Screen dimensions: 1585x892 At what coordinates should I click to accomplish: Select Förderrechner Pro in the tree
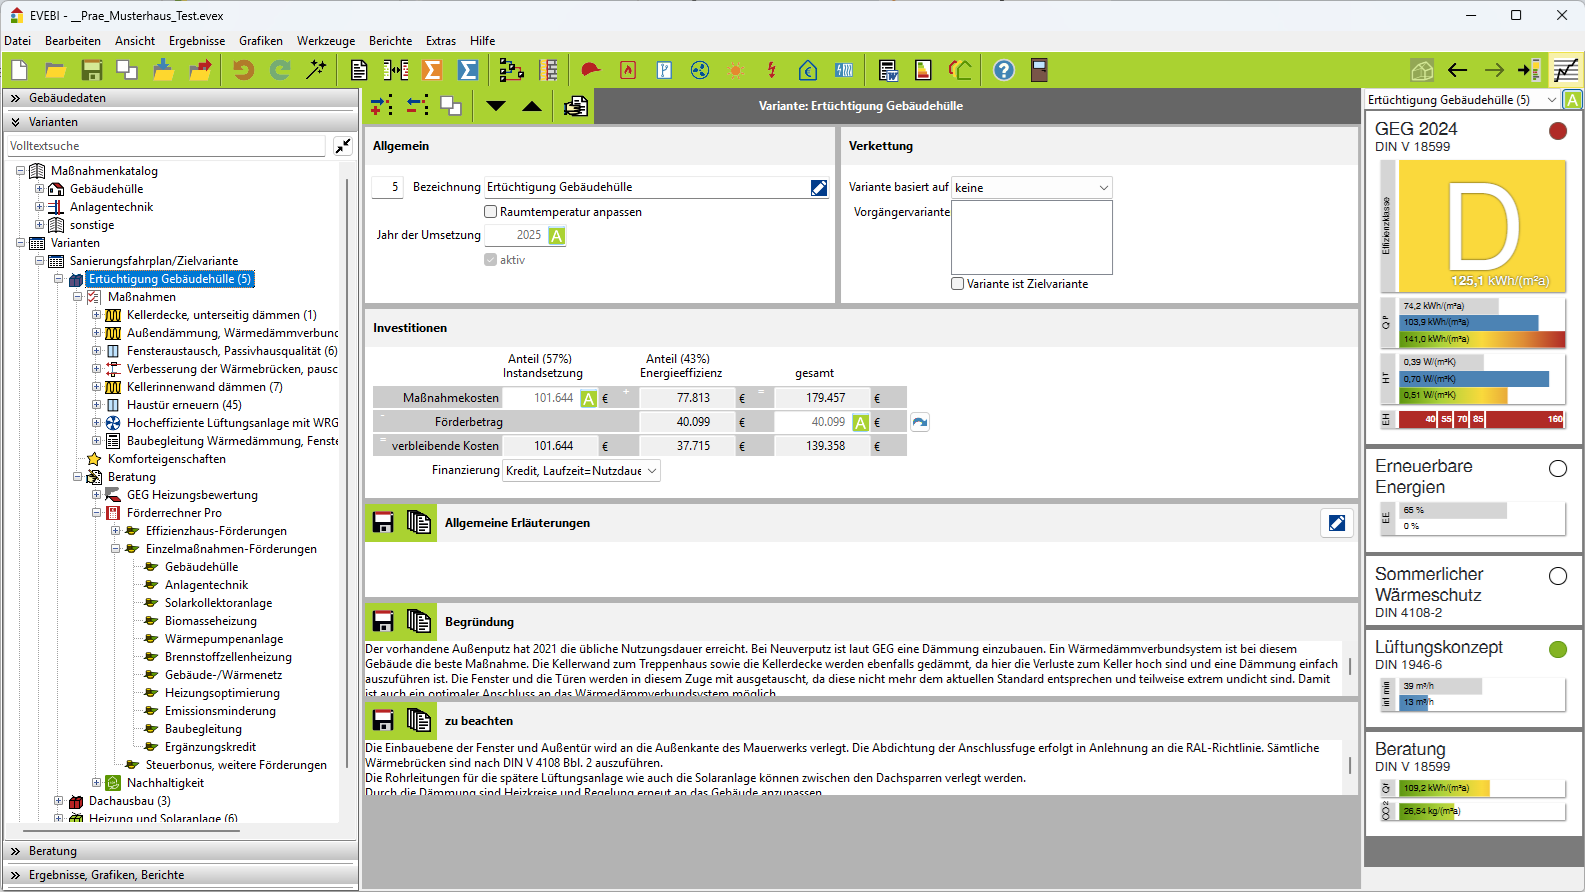[174, 513]
